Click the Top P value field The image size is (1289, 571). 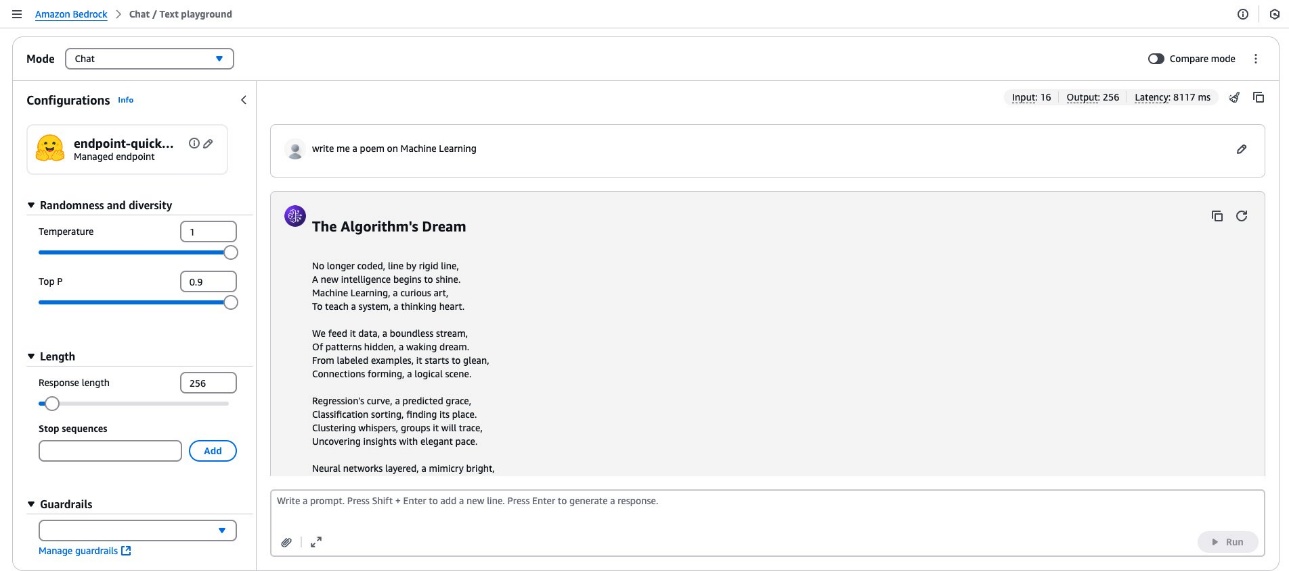coord(208,282)
